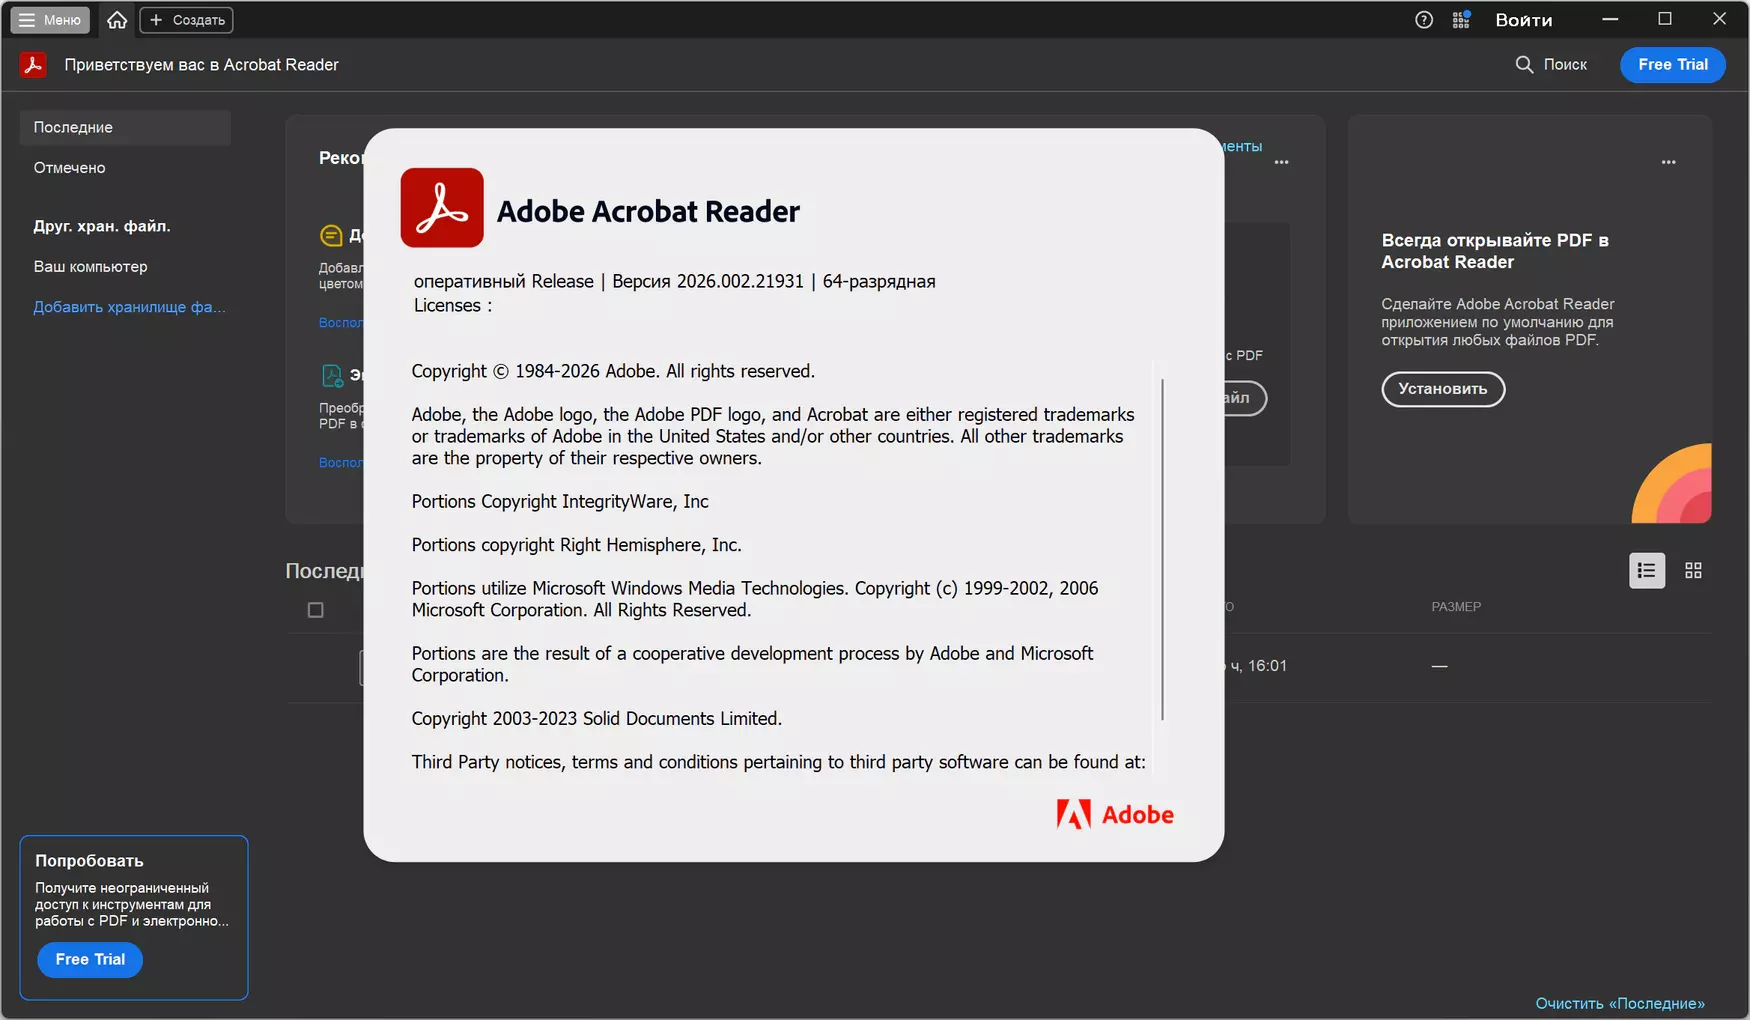The height and width of the screenshot is (1020, 1750).
Task: Click the Free Trial button in header
Action: (x=1673, y=65)
